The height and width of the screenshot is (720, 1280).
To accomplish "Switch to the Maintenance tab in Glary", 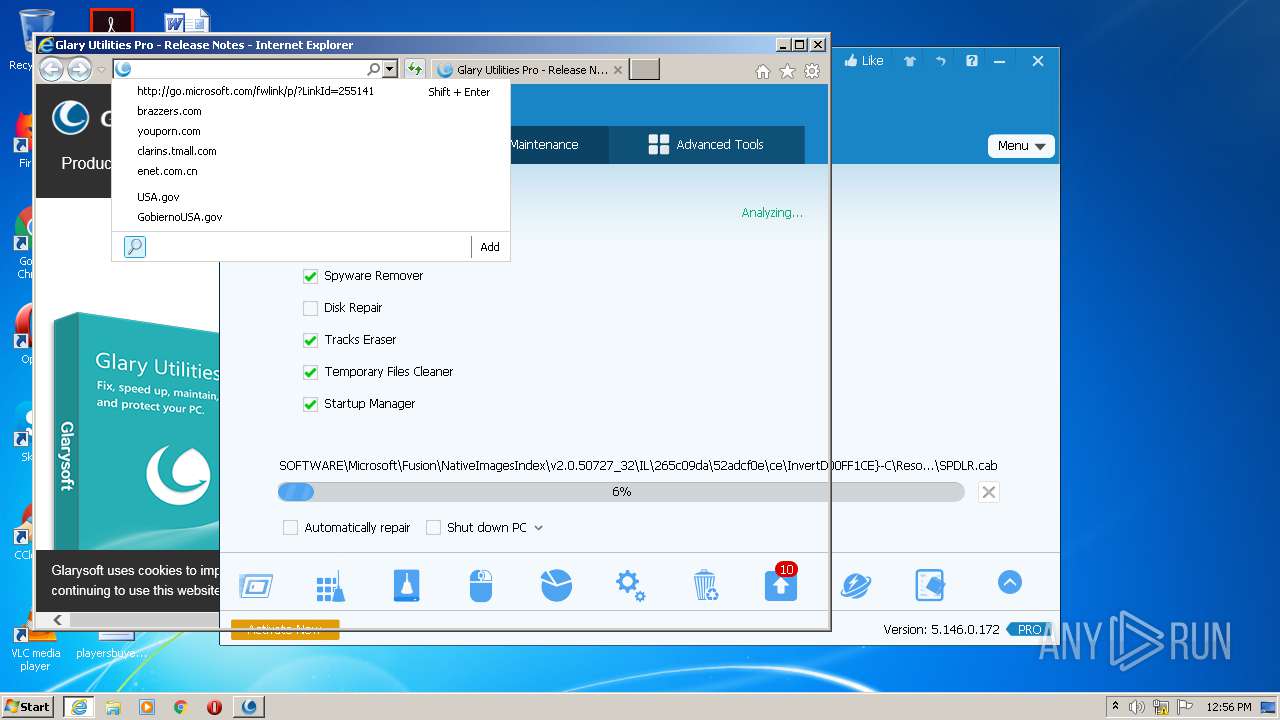I will pyautogui.click(x=544, y=145).
